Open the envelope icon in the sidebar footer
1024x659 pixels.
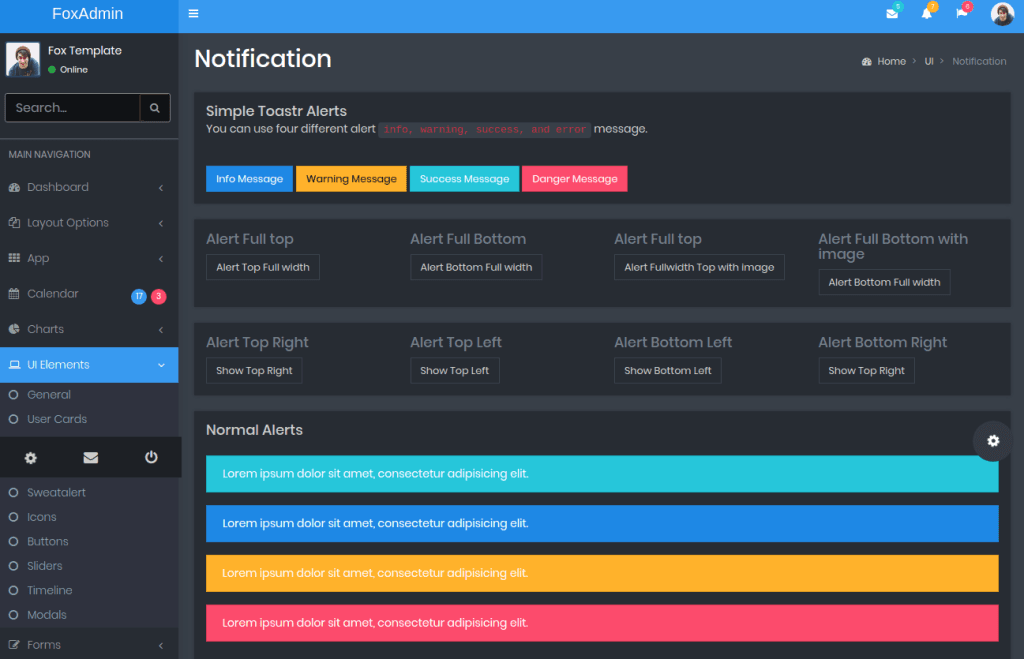(90, 457)
